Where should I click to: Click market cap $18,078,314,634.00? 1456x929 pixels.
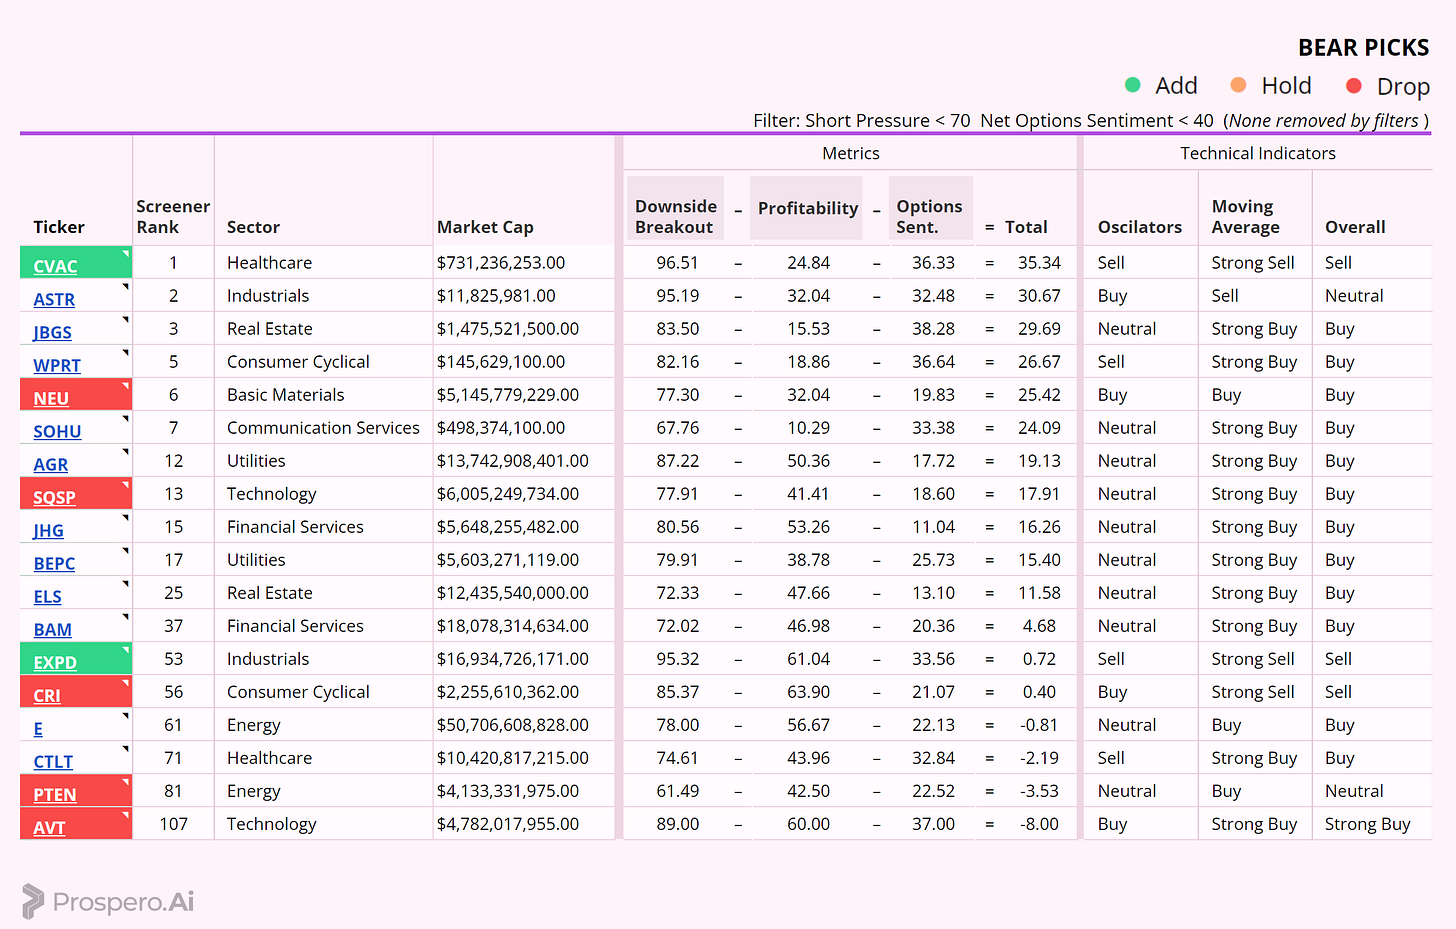tap(513, 626)
